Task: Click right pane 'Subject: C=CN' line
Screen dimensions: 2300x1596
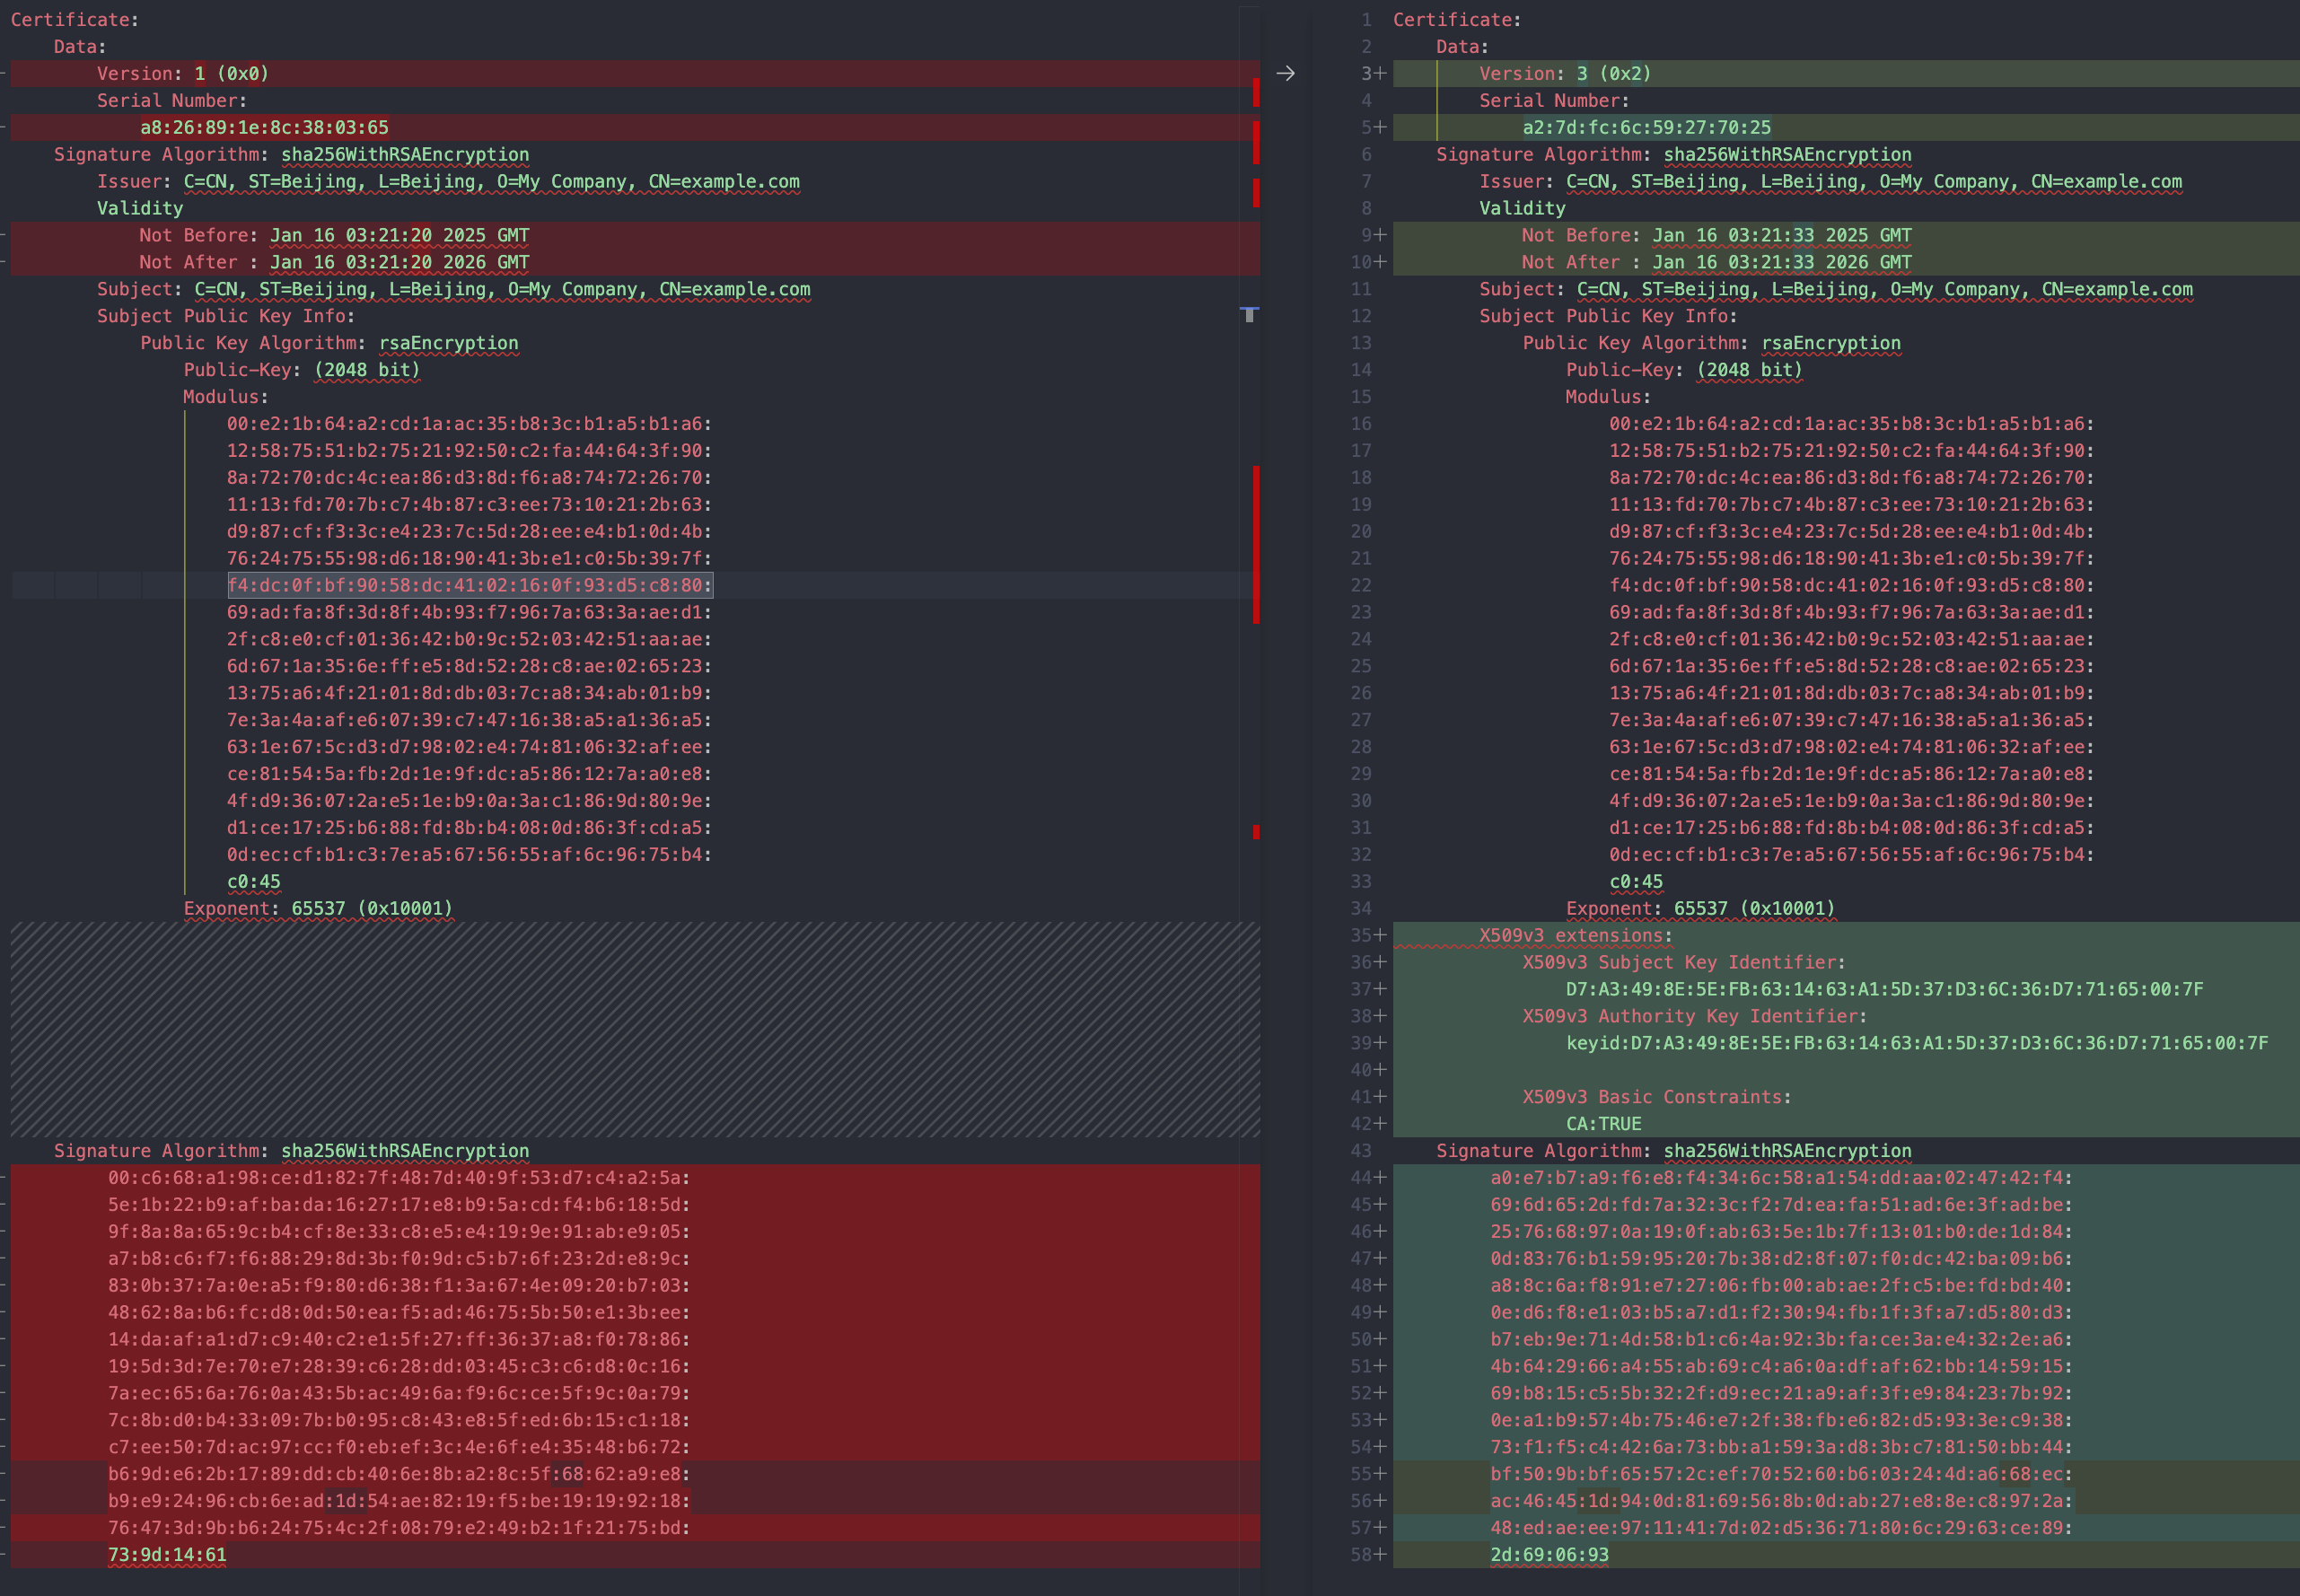Action: pyautogui.click(x=1836, y=290)
